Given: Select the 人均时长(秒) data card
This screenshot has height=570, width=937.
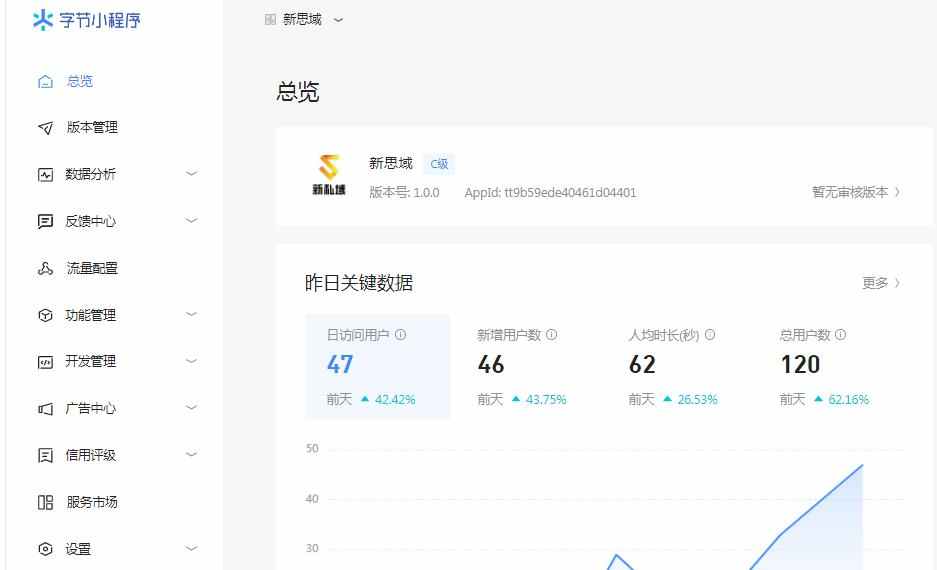Looking at the screenshot, I should click(x=680, y=366).
